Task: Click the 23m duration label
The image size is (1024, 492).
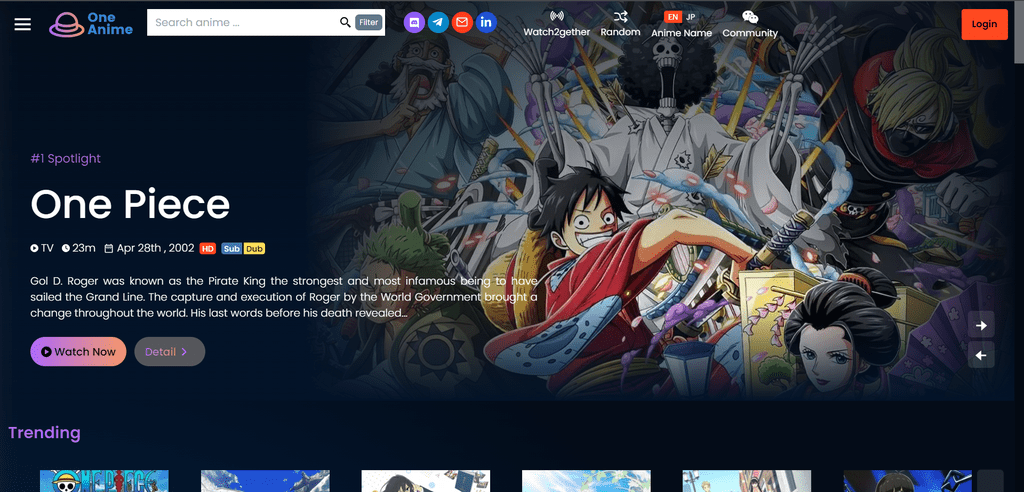Action: pos(79,248)
